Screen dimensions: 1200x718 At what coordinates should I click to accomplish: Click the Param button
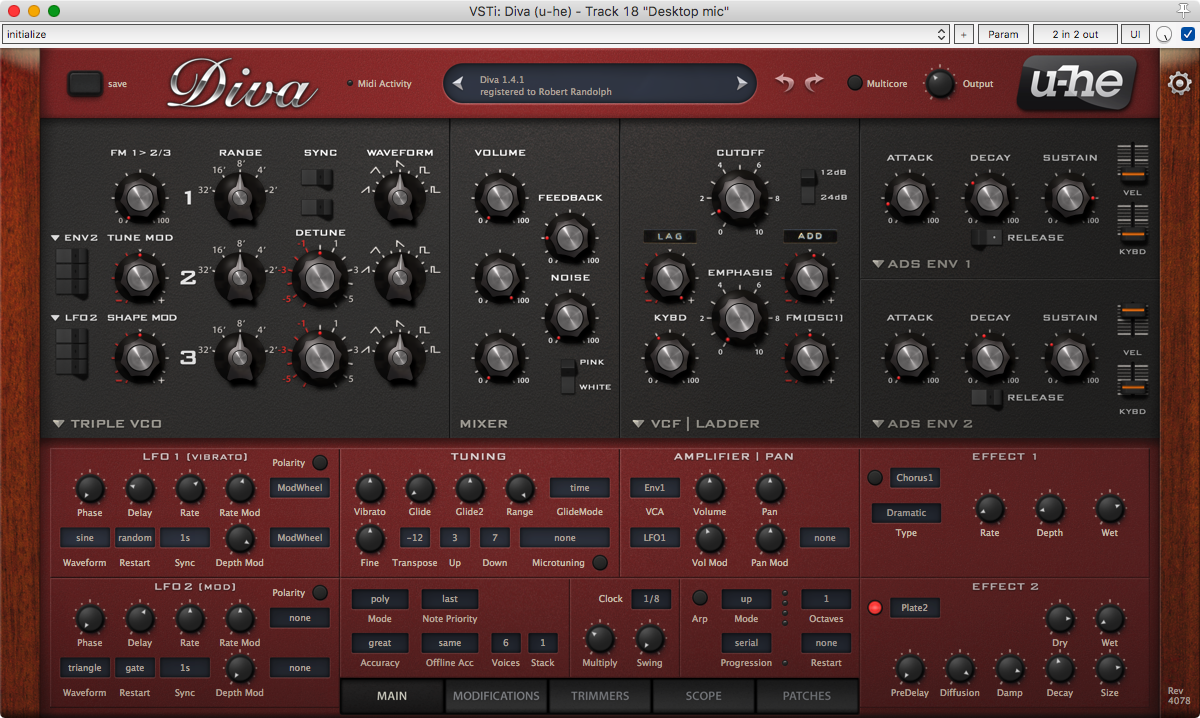1003,34
